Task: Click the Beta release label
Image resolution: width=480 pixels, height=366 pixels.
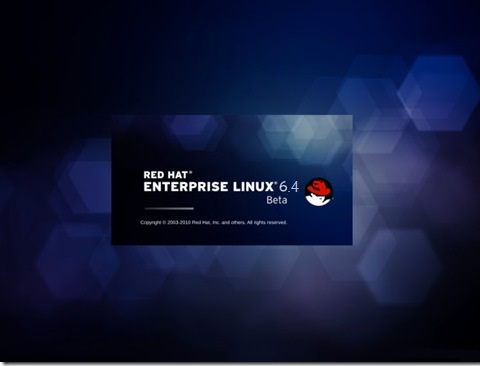Action: tap(277, 200)
